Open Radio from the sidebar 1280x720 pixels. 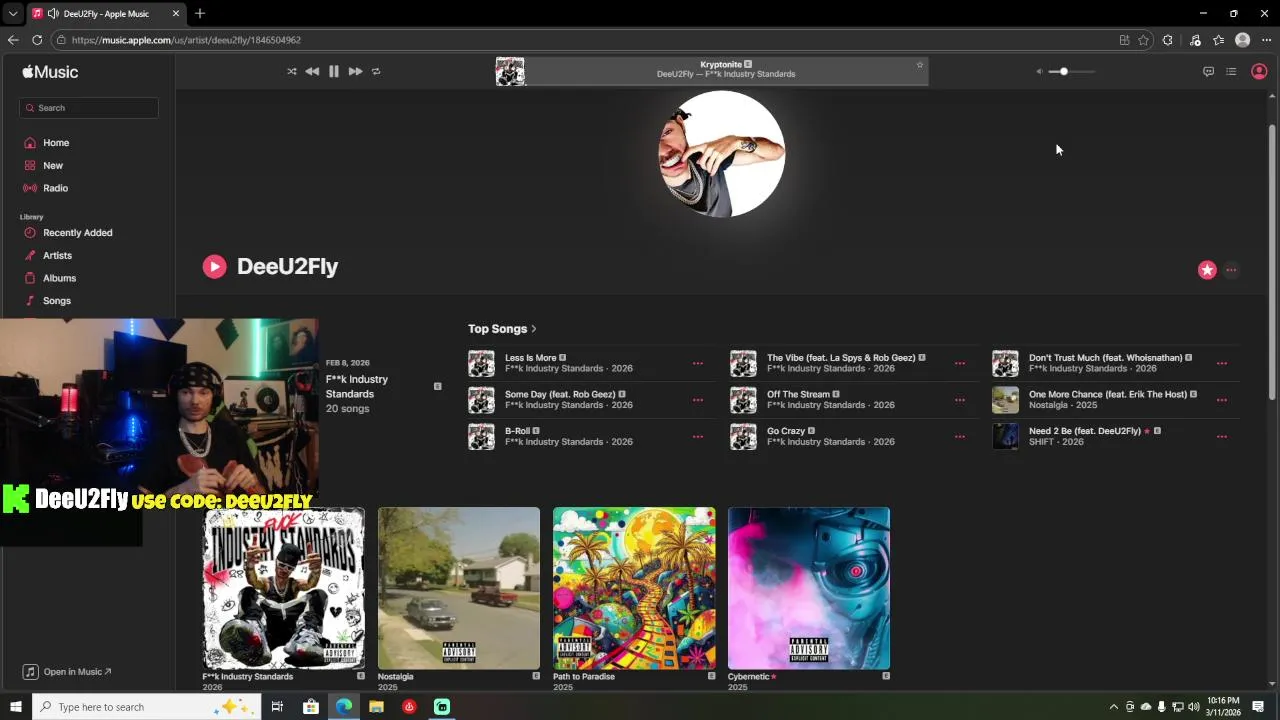[x=55, y=188]
